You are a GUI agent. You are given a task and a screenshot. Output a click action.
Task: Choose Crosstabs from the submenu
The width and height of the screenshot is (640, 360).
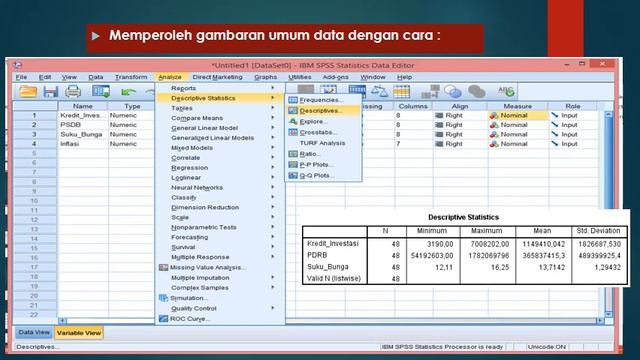click(323, 132)
